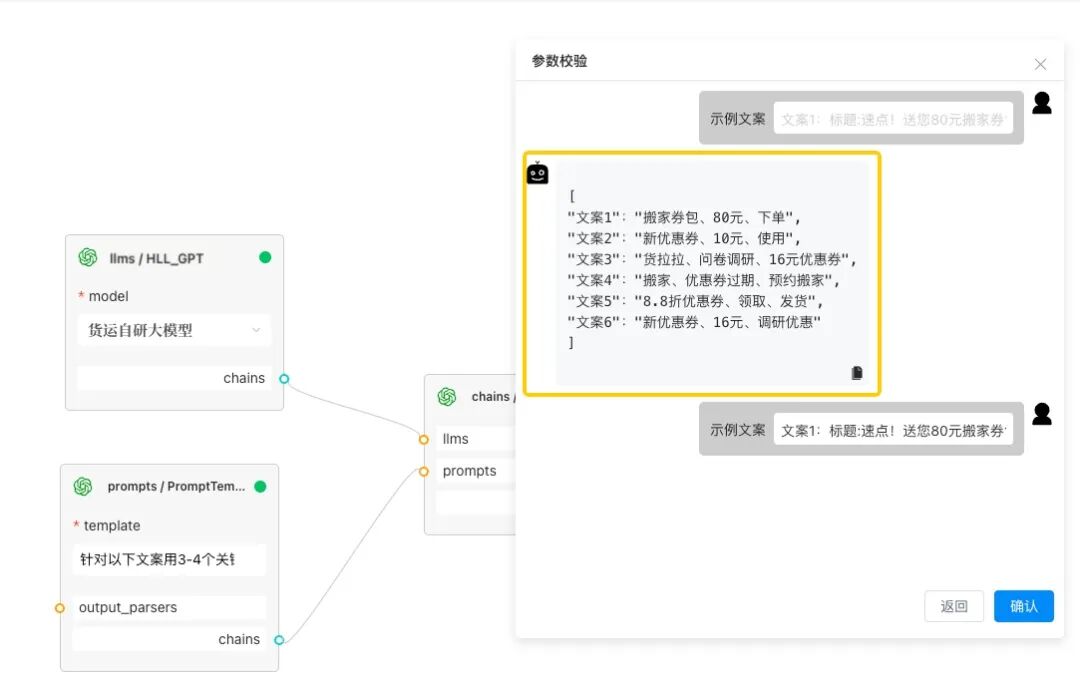Open the 货运自研大模型 model dropdown
The width and height of the screenshot is (1080, 688).
174,331
